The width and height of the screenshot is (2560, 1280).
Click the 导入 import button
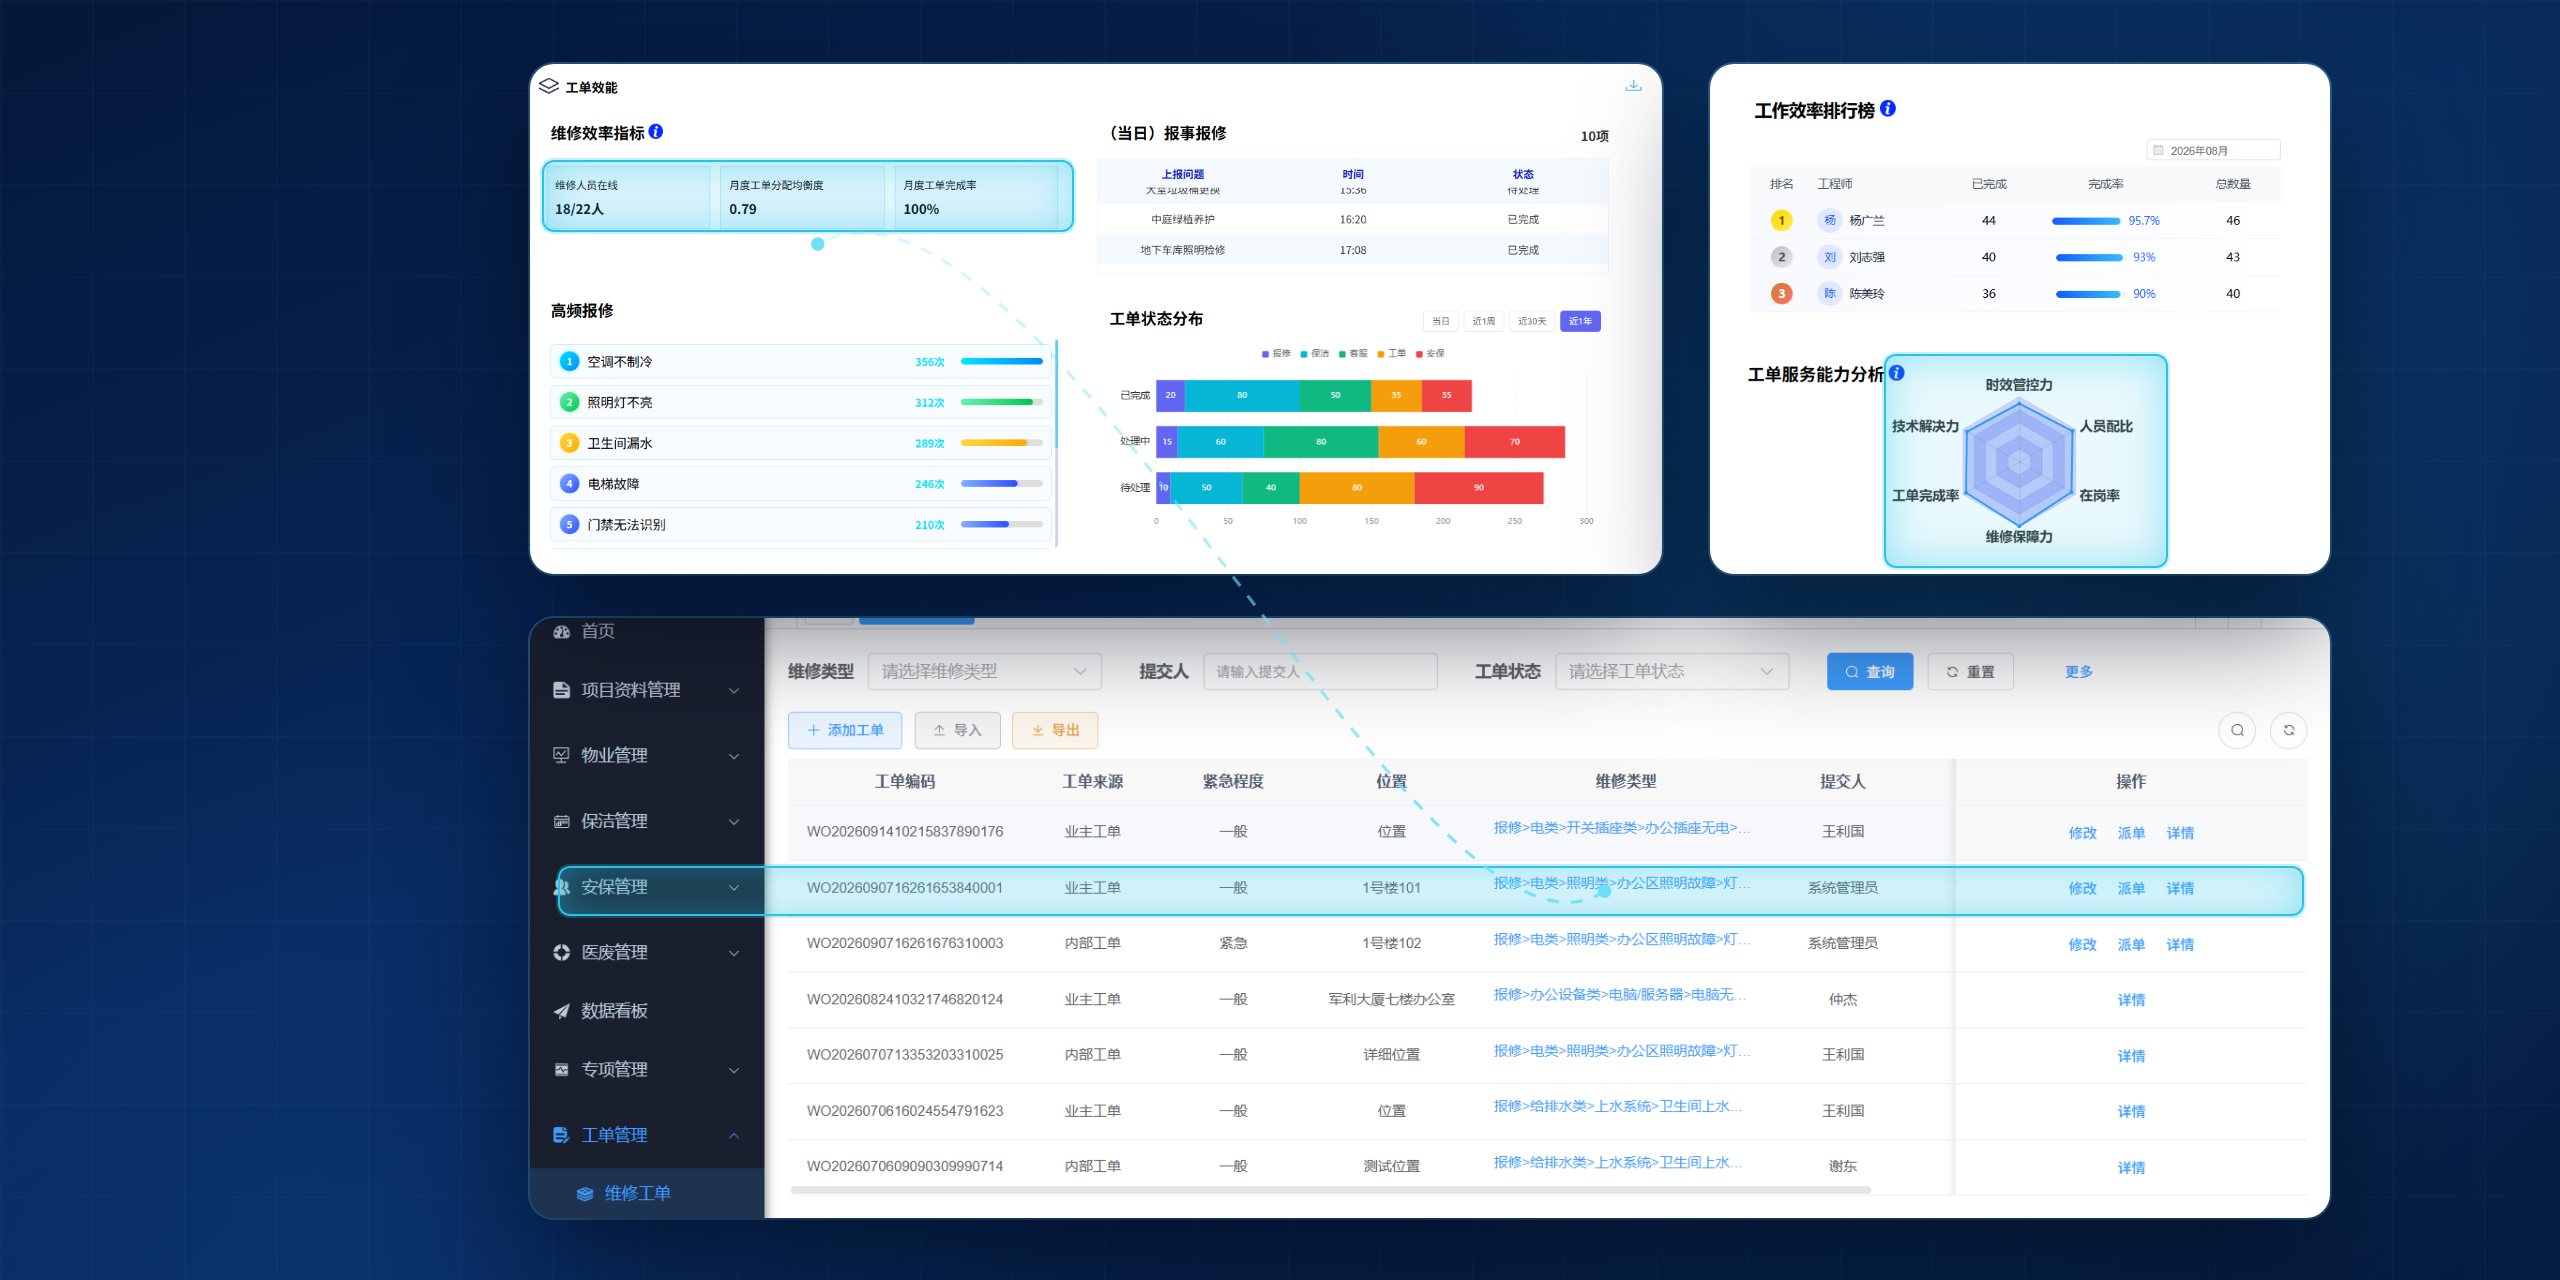coord(957,730)
